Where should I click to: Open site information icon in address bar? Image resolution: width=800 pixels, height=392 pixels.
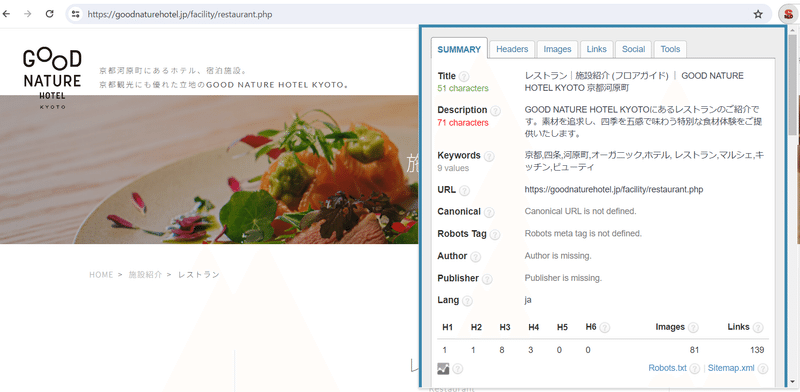tap(76, 14)
